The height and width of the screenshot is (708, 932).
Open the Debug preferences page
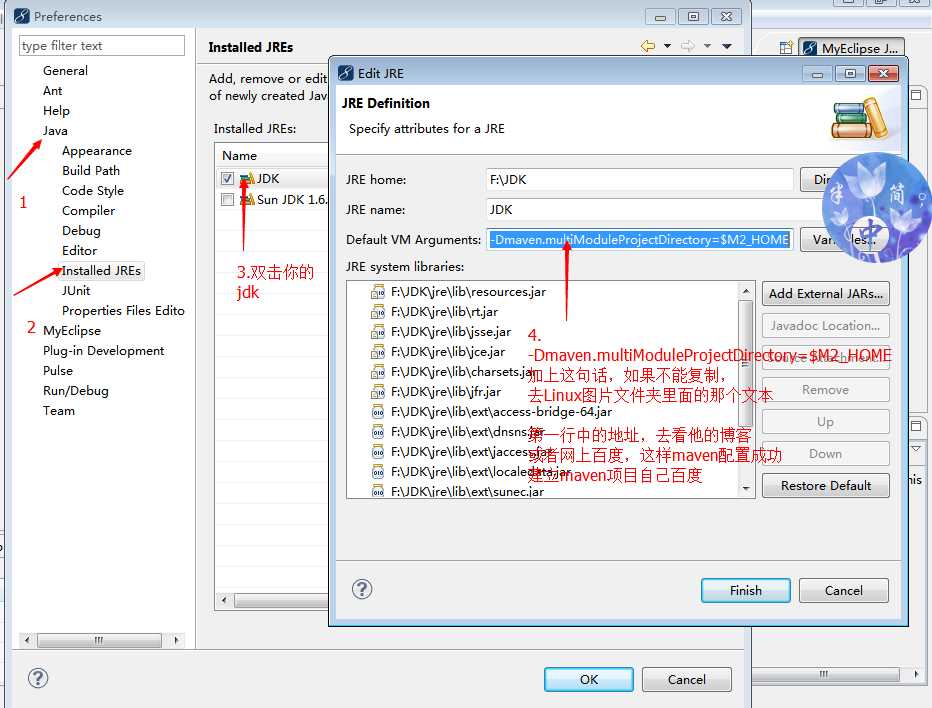click(x=81, y=231)
